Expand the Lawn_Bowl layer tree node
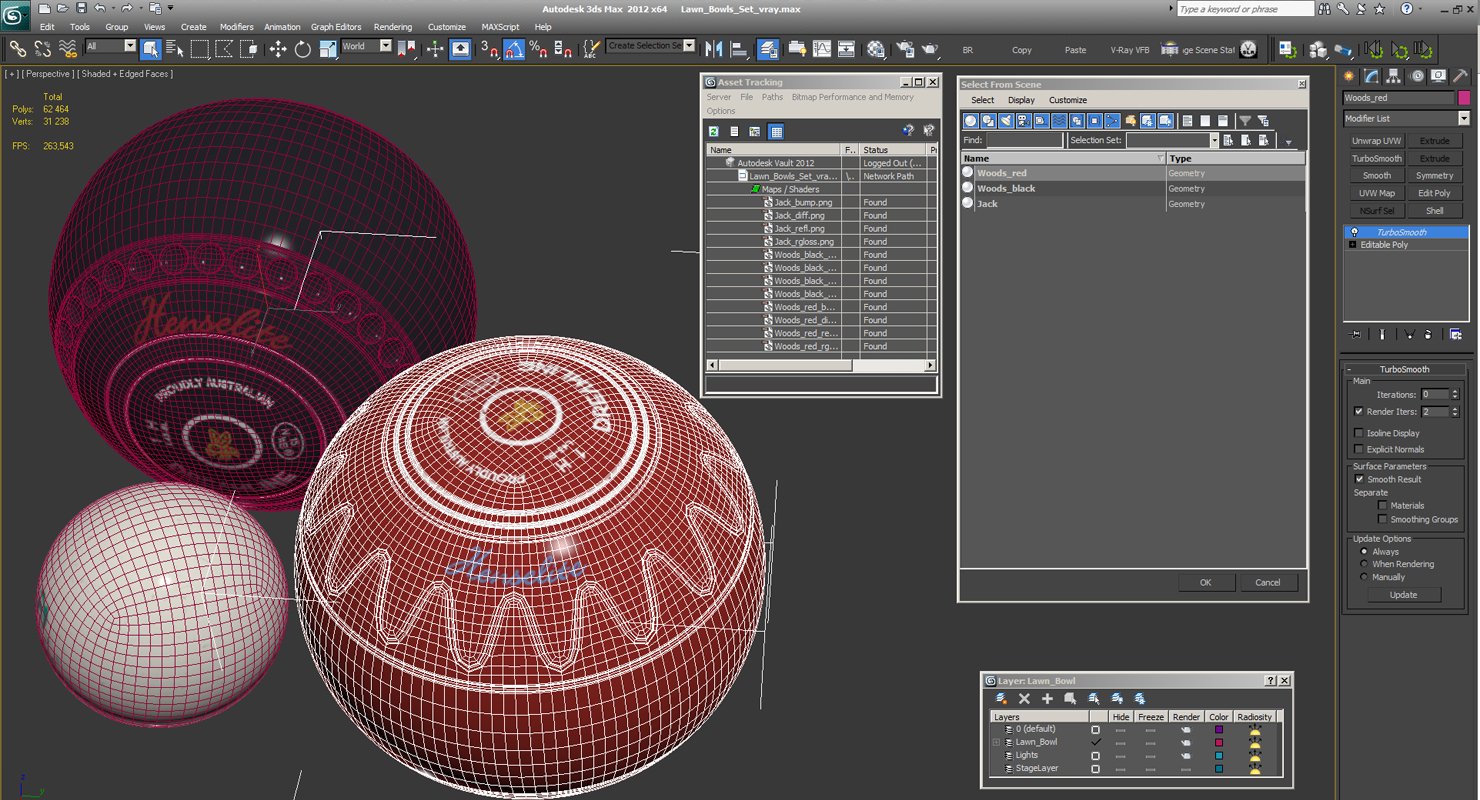The width and height of the screenshot is (1480, 800). click(996, 742)
